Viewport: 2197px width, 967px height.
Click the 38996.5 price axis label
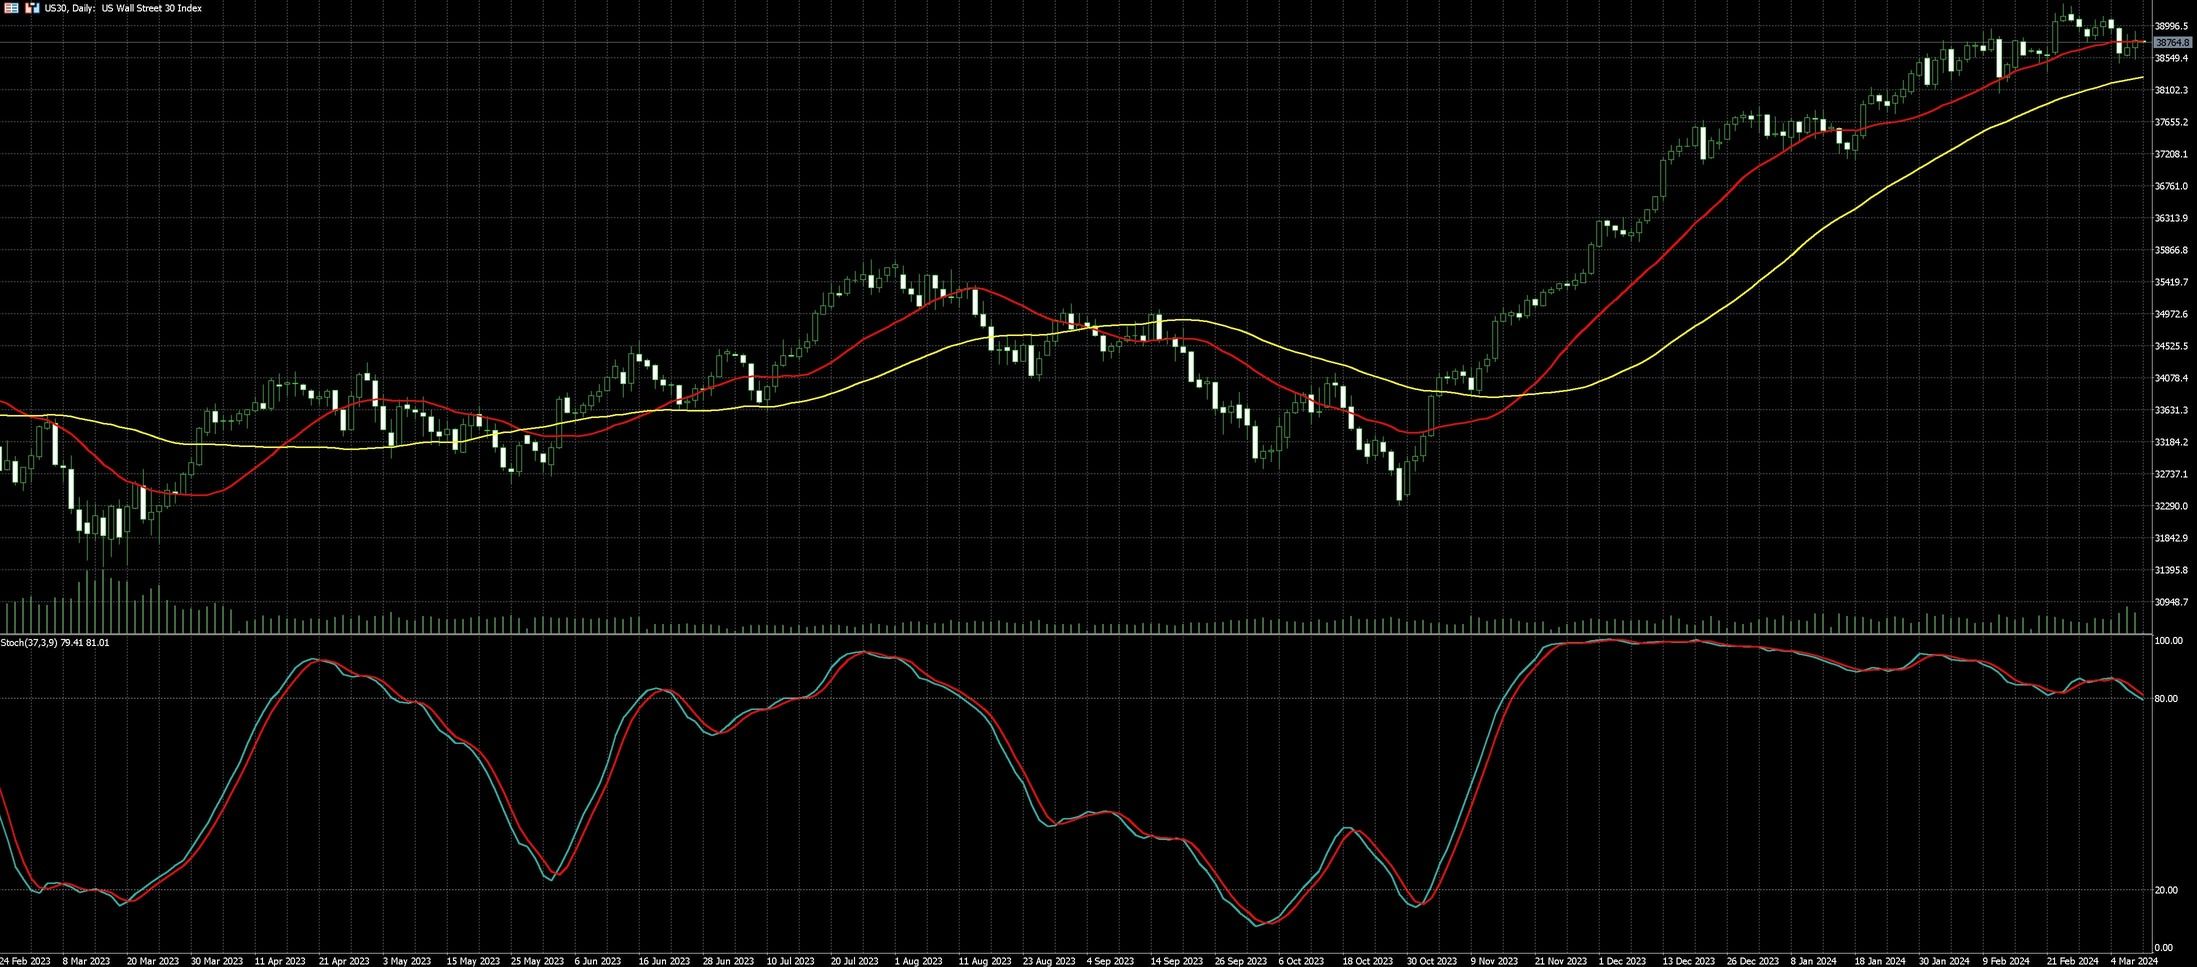pos(2170,26)
